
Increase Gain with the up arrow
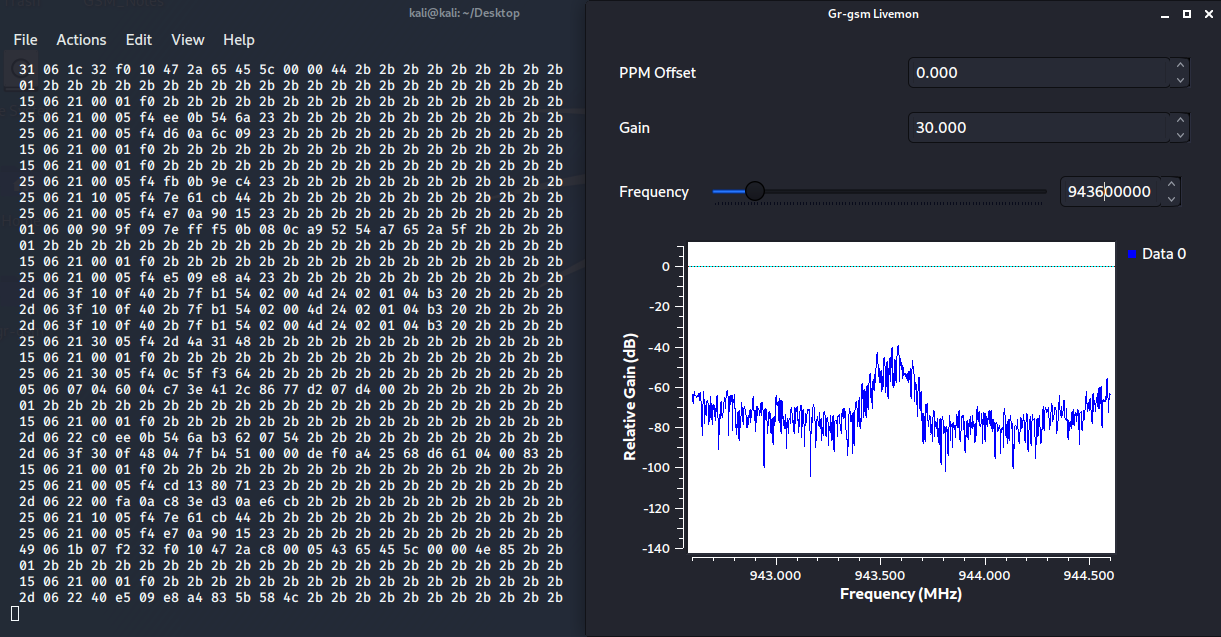(x=1180, y=120)
